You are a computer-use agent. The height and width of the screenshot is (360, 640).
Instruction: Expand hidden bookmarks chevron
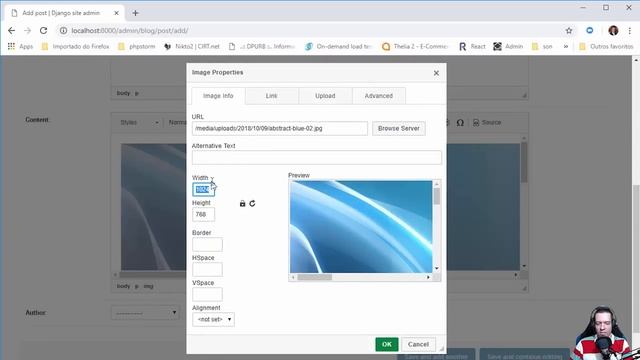(566, 47)
